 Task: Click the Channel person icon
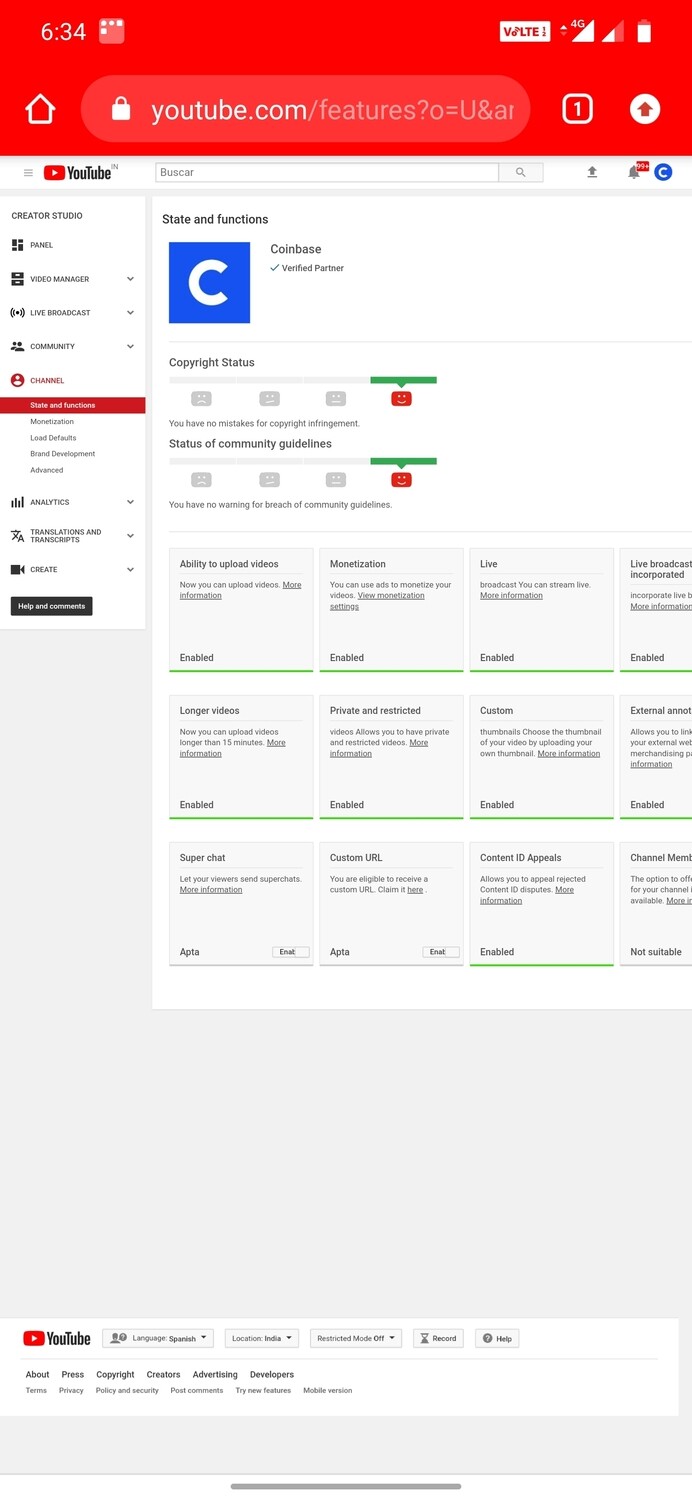coord(17,380)
